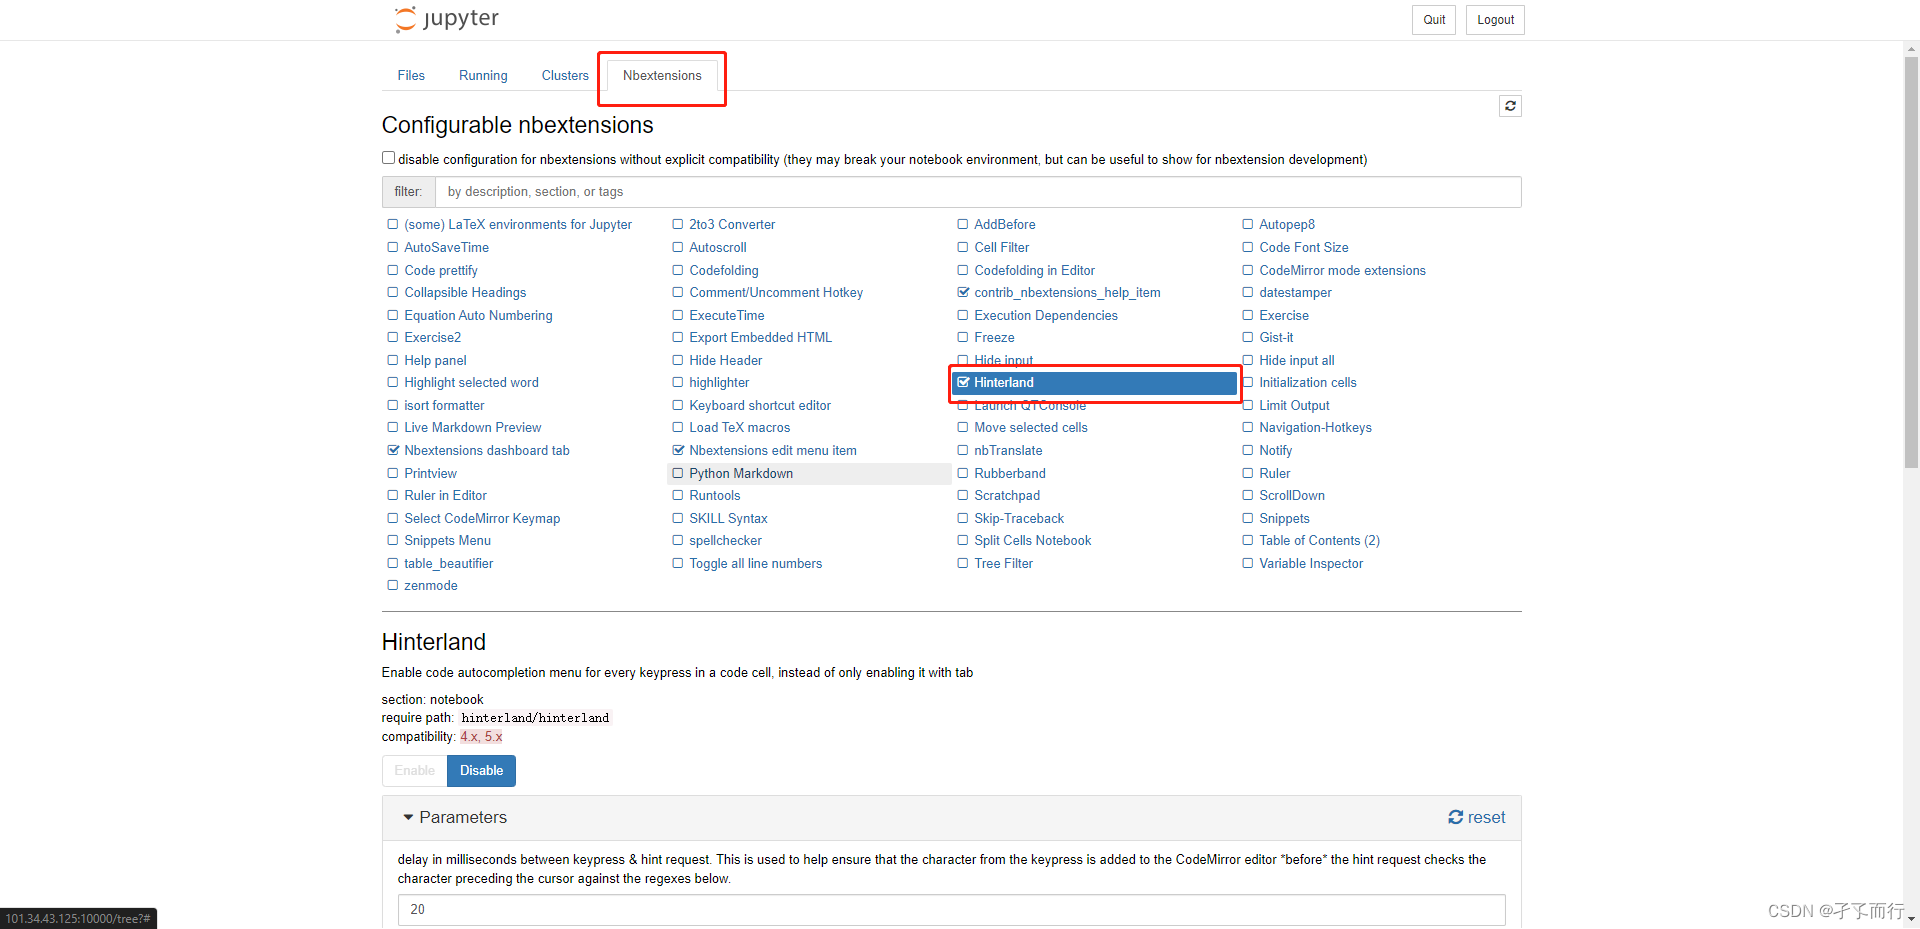Open the Files tab
Screen dimensions: 1920x929
tap(411, 76)
